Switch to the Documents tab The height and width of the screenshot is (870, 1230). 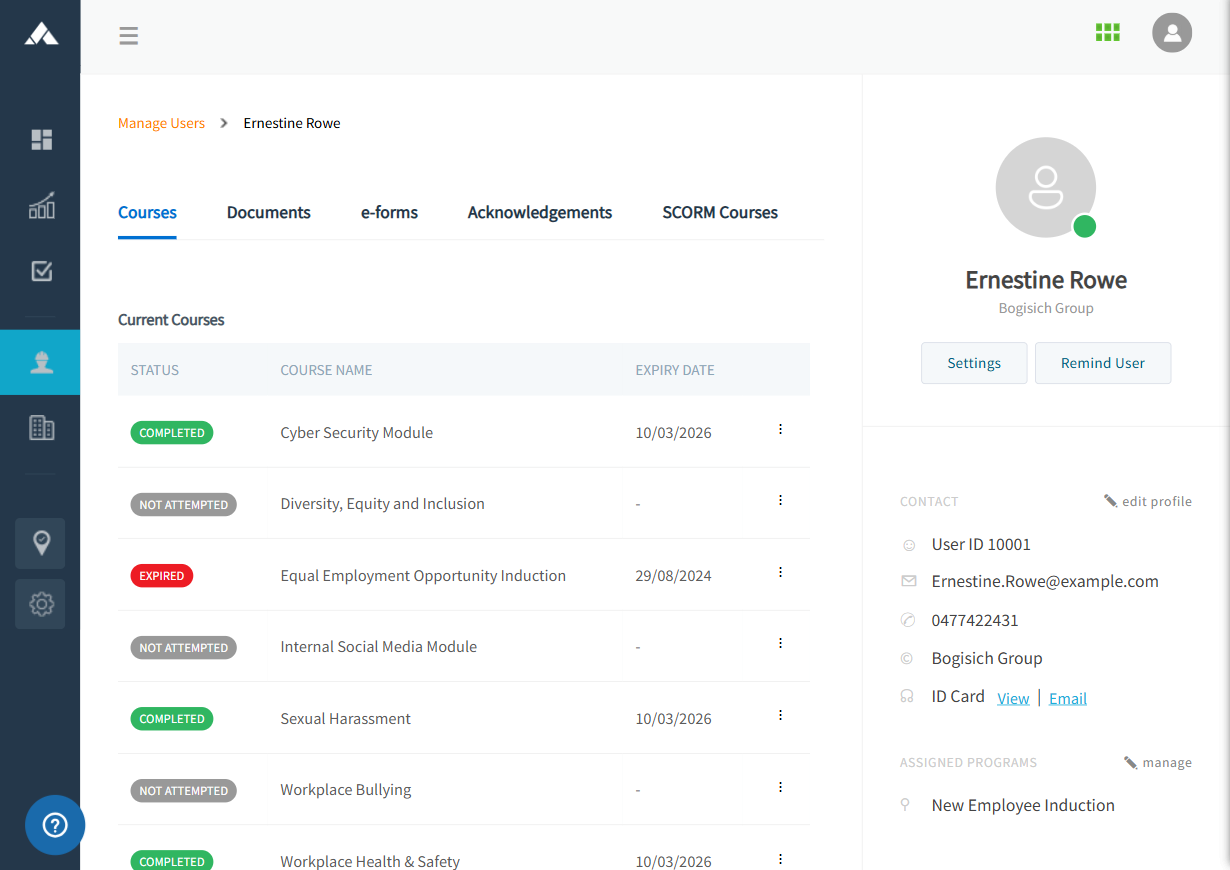268,213
